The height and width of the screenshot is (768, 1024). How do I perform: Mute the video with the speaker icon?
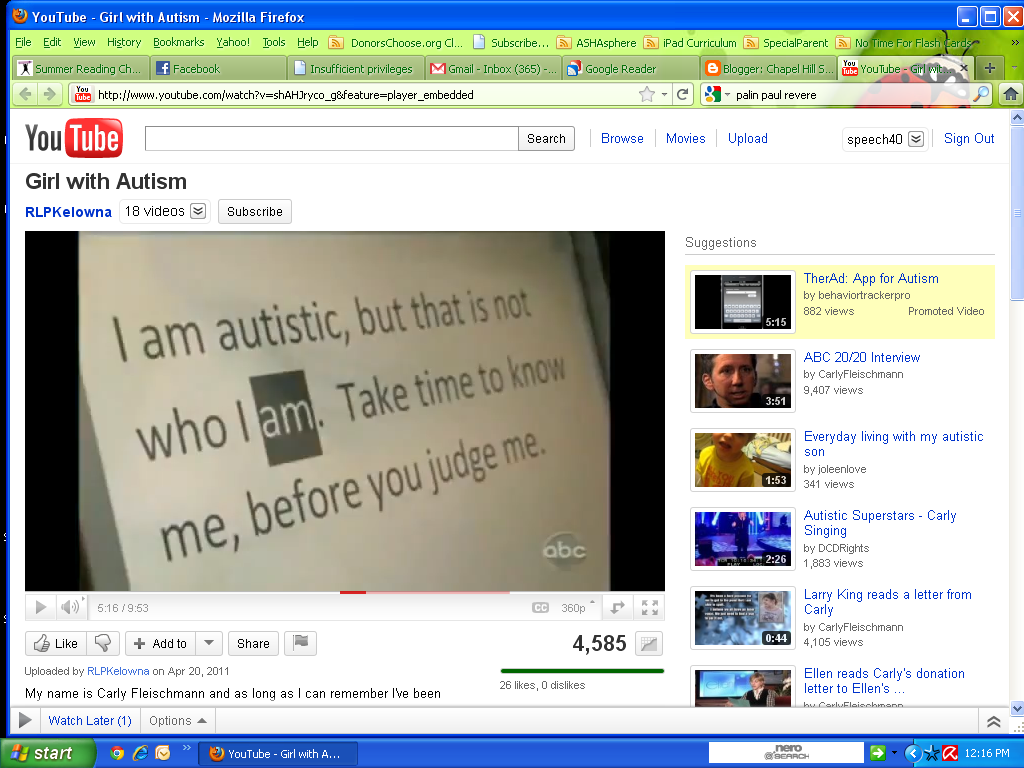point(71,607)
